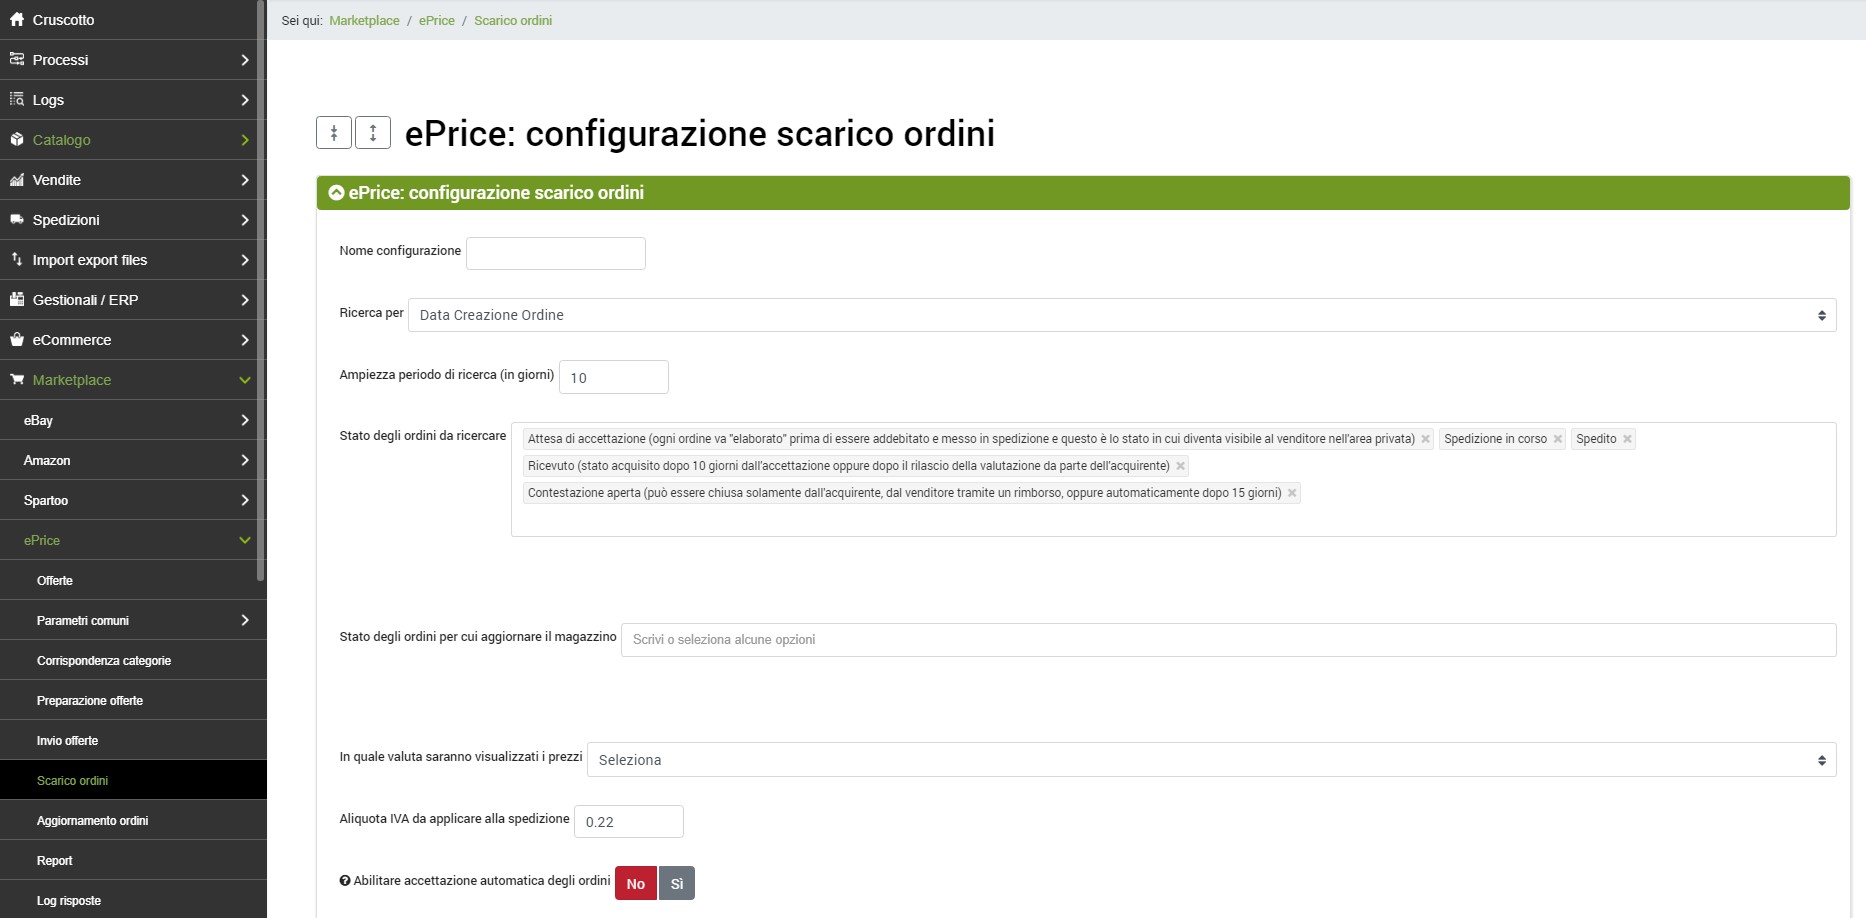Image resolution: width=1866 pixels, height=918 pixels.
Task: Click the 'Nome configurazione' text field
Action: [x=556, y=254]
